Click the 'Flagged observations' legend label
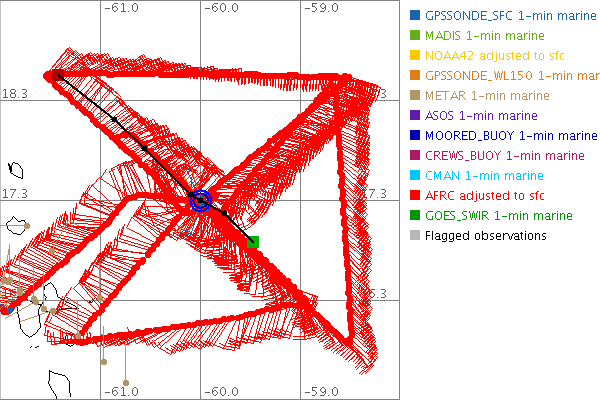The image size is (600, 400). (485, 236)
